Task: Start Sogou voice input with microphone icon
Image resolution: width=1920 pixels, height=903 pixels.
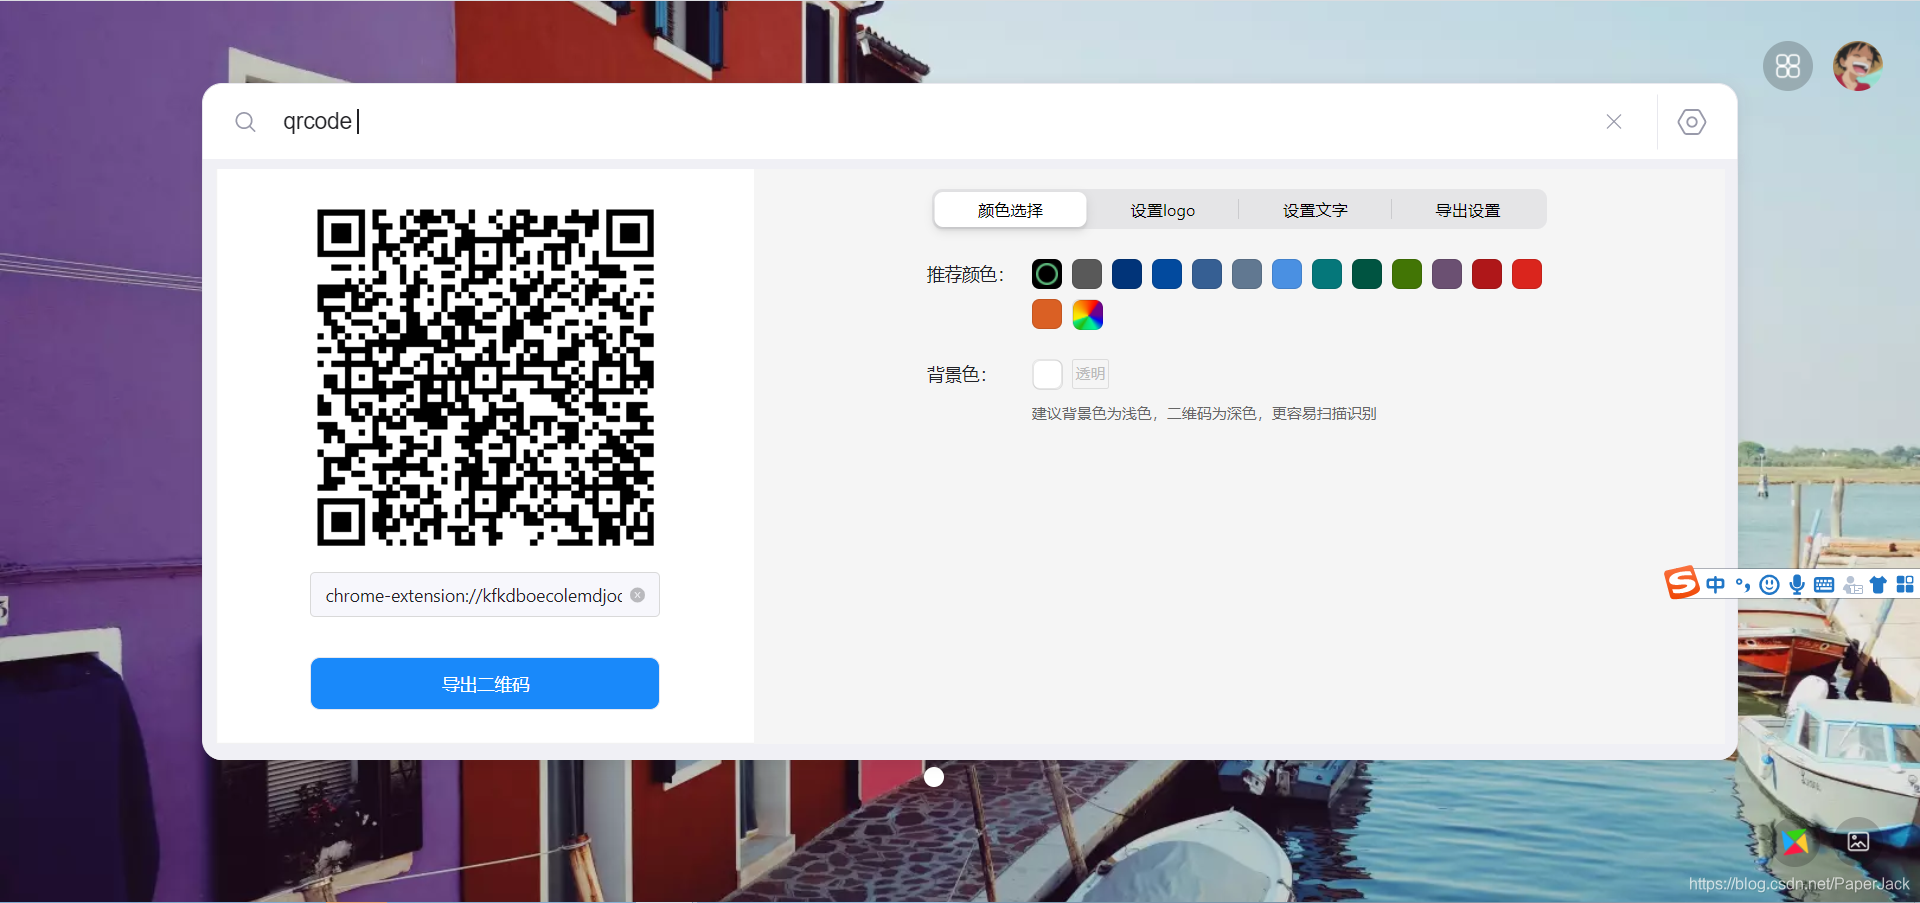Action: coord(1797,584)
